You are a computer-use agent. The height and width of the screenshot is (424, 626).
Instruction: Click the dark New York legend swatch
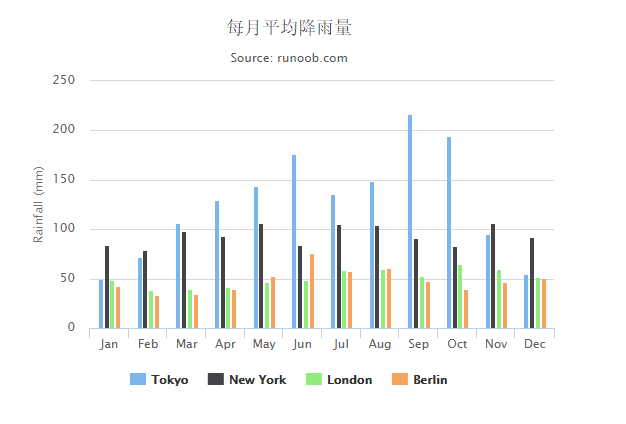pyautogui.click(x=215, y=380)
